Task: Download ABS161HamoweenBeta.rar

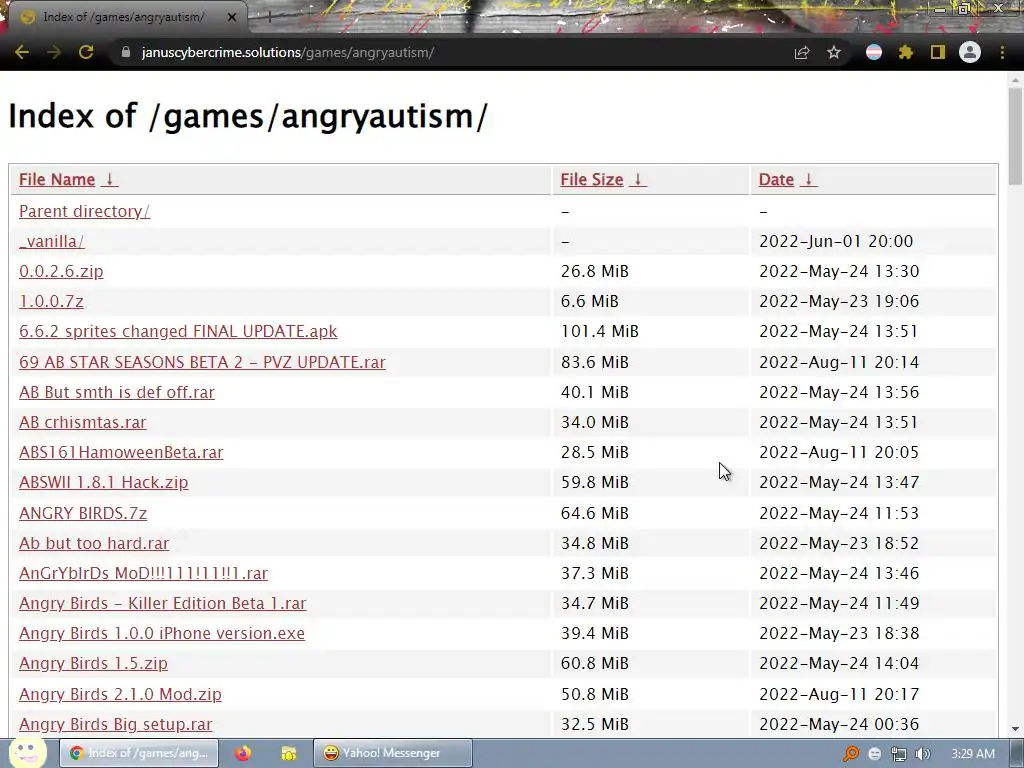Action: 121,452
